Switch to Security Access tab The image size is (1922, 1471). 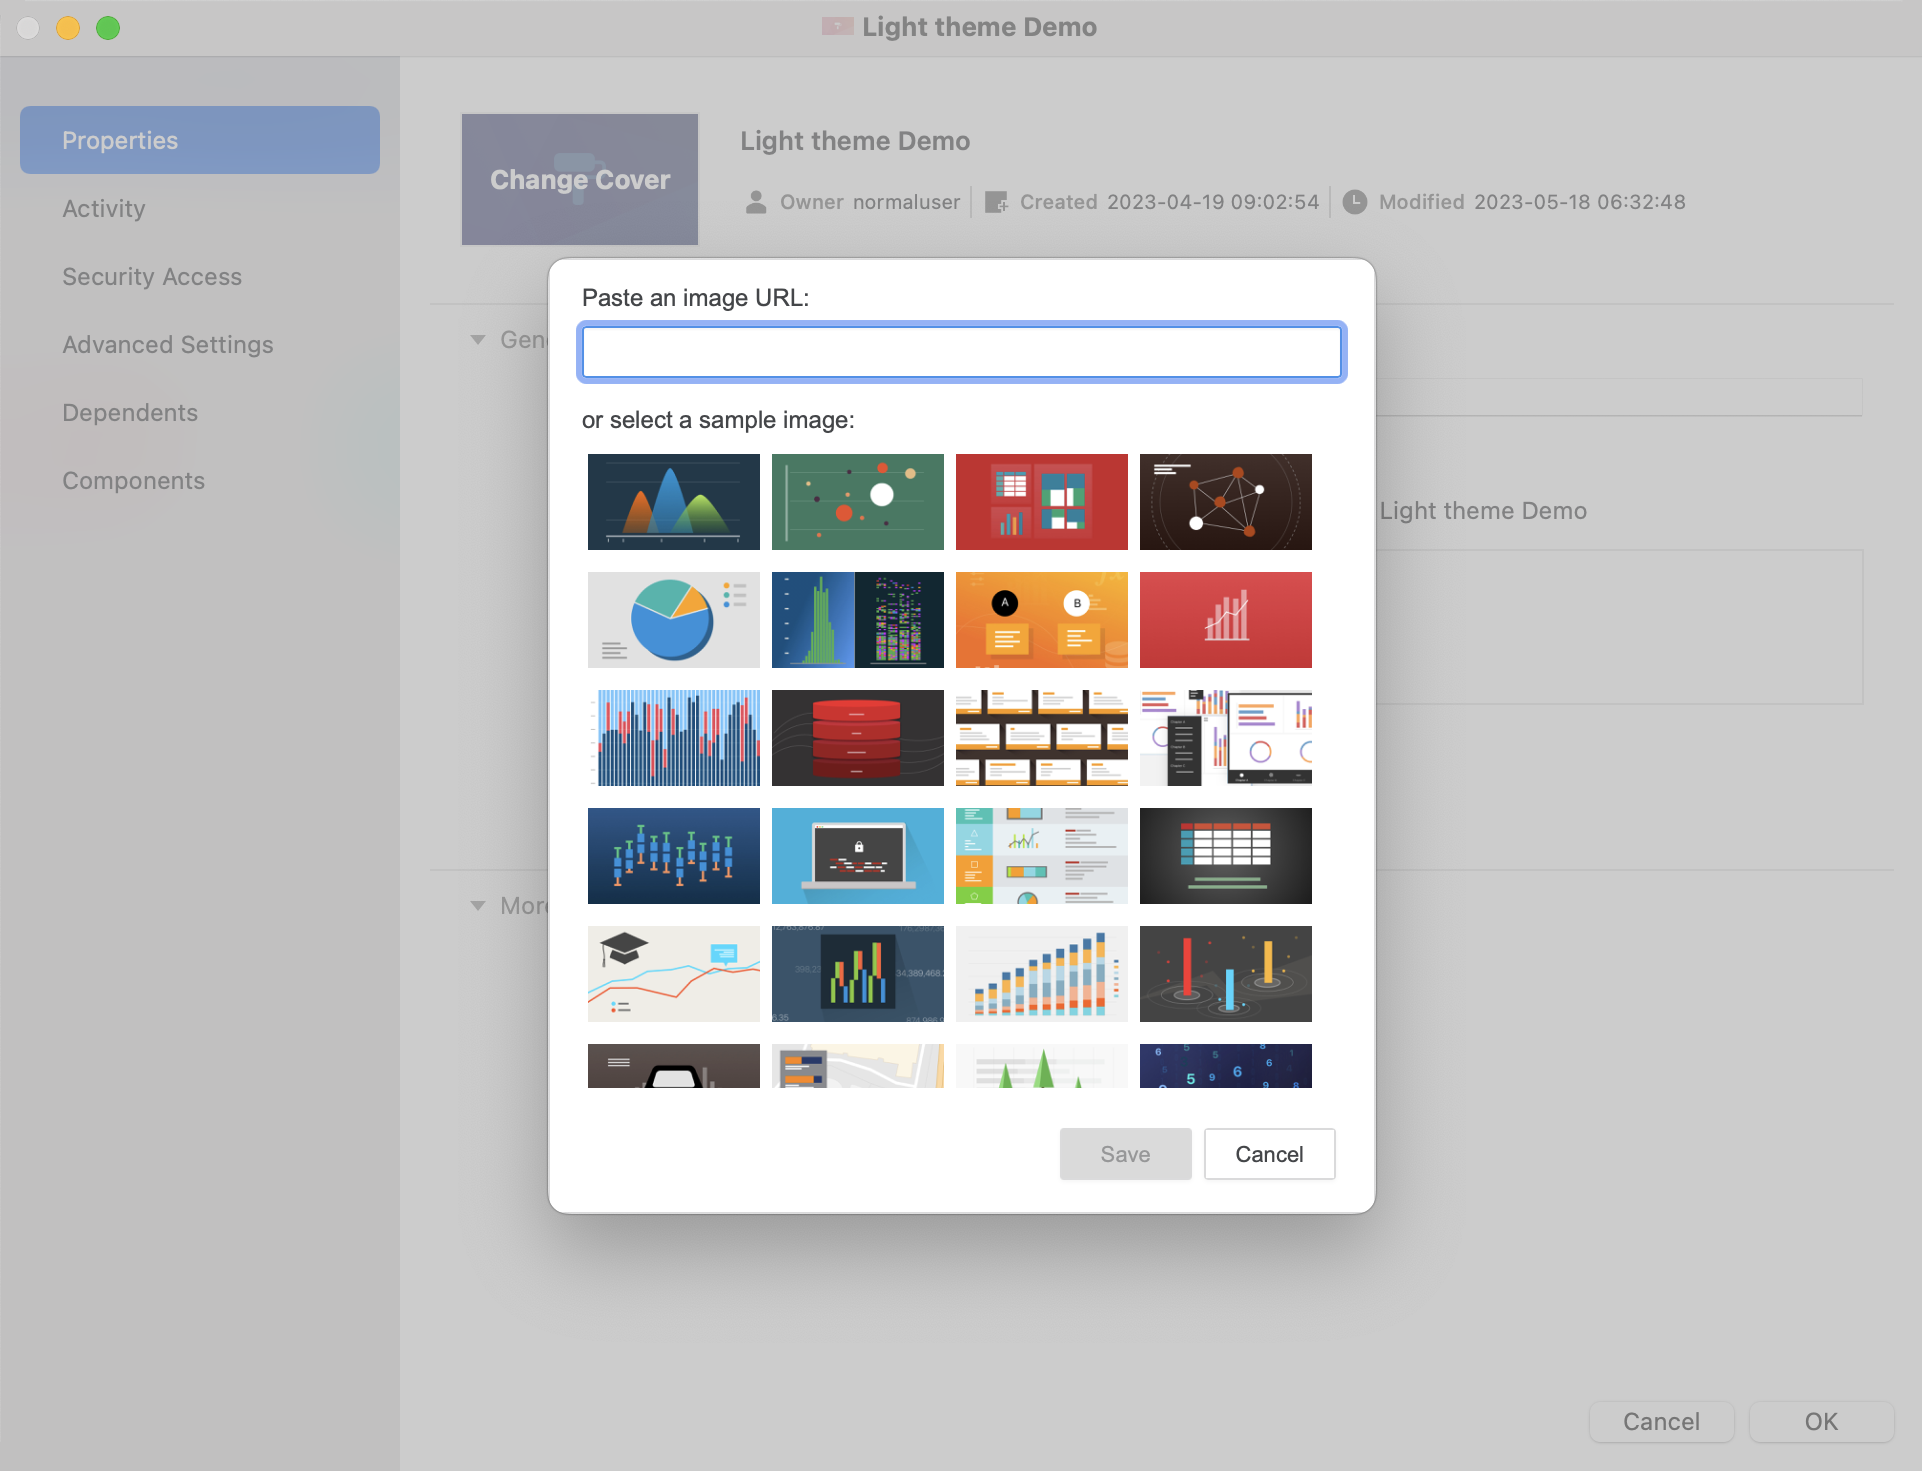(x=152, y=277)
